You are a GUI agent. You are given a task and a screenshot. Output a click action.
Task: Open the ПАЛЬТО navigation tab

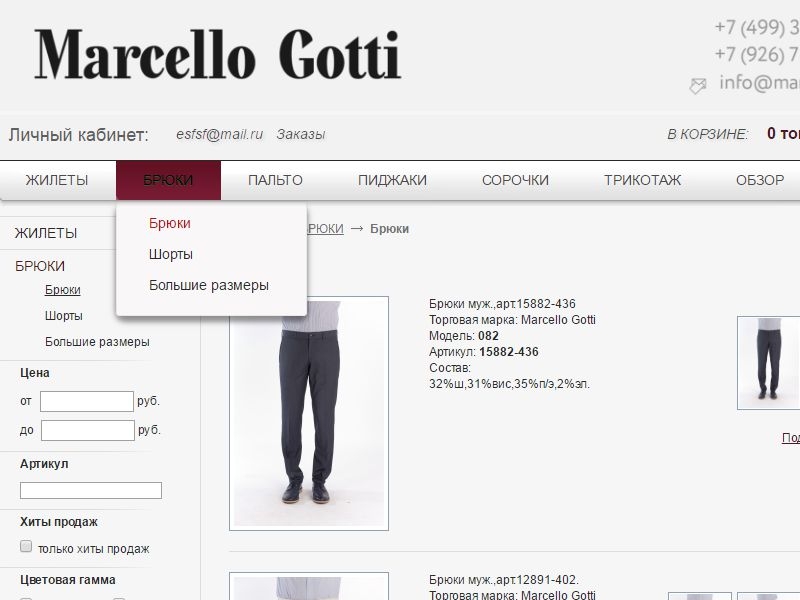[x=276, y=180]
